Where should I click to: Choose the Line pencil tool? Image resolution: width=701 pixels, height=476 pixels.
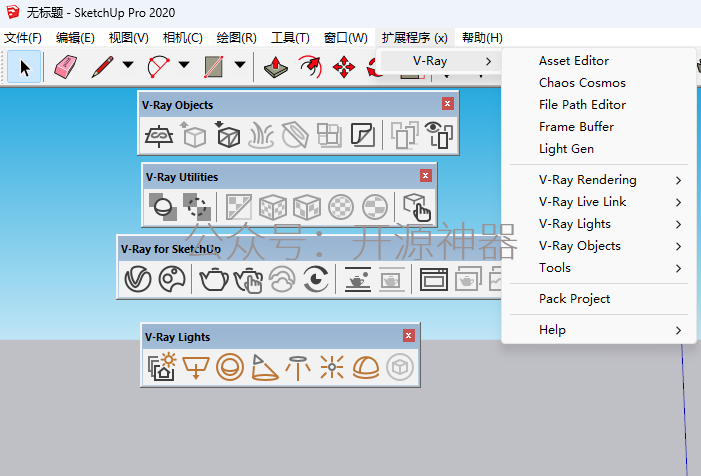tap(102, 67)
